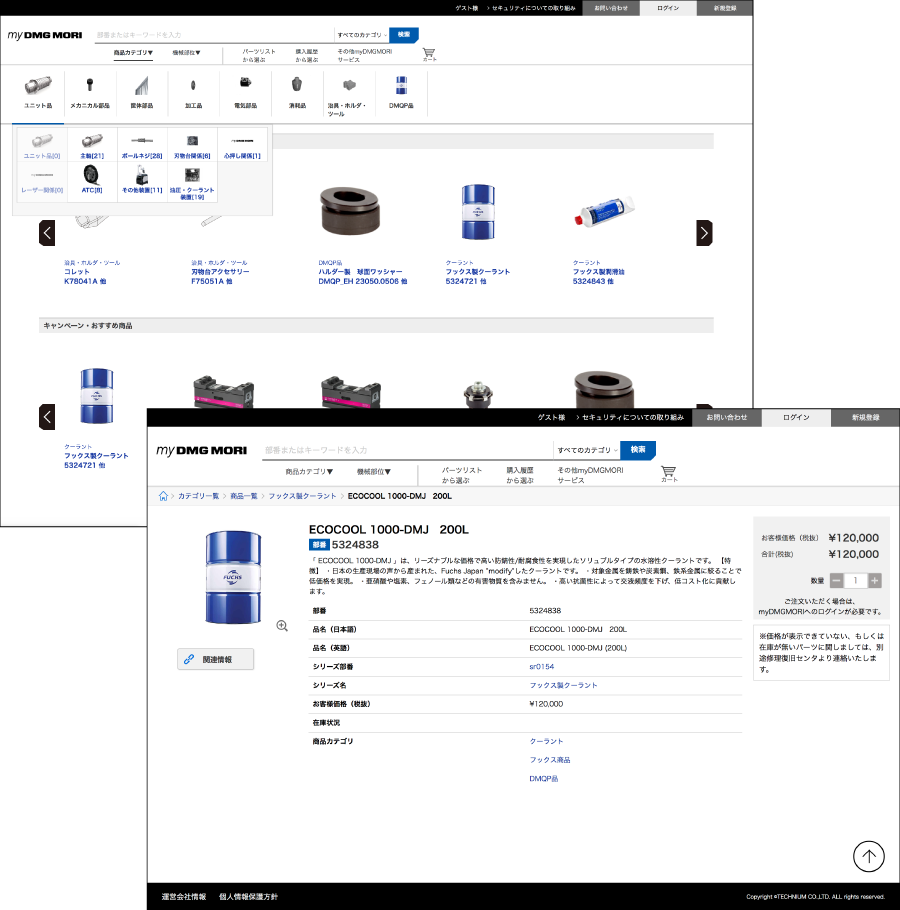Image resolution: width=900 pixels, height=910 pixels.
Task: Select the DMQP品 category icon
Action: (x=400, y=90)
